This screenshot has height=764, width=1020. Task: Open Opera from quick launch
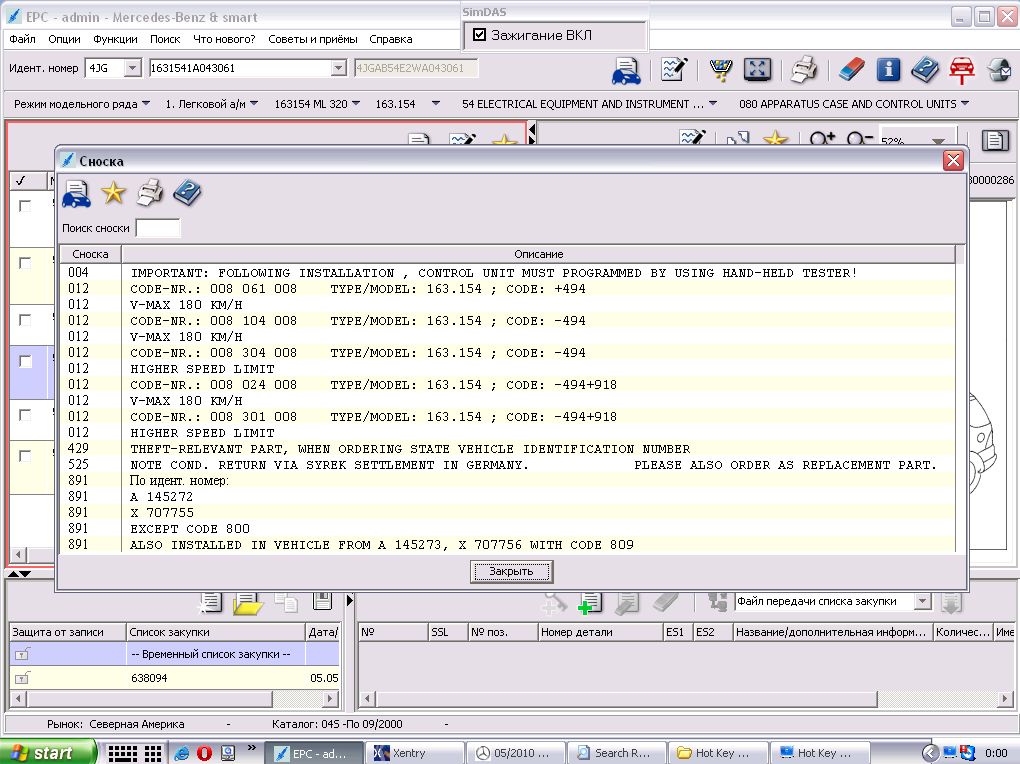click(204, 753)
